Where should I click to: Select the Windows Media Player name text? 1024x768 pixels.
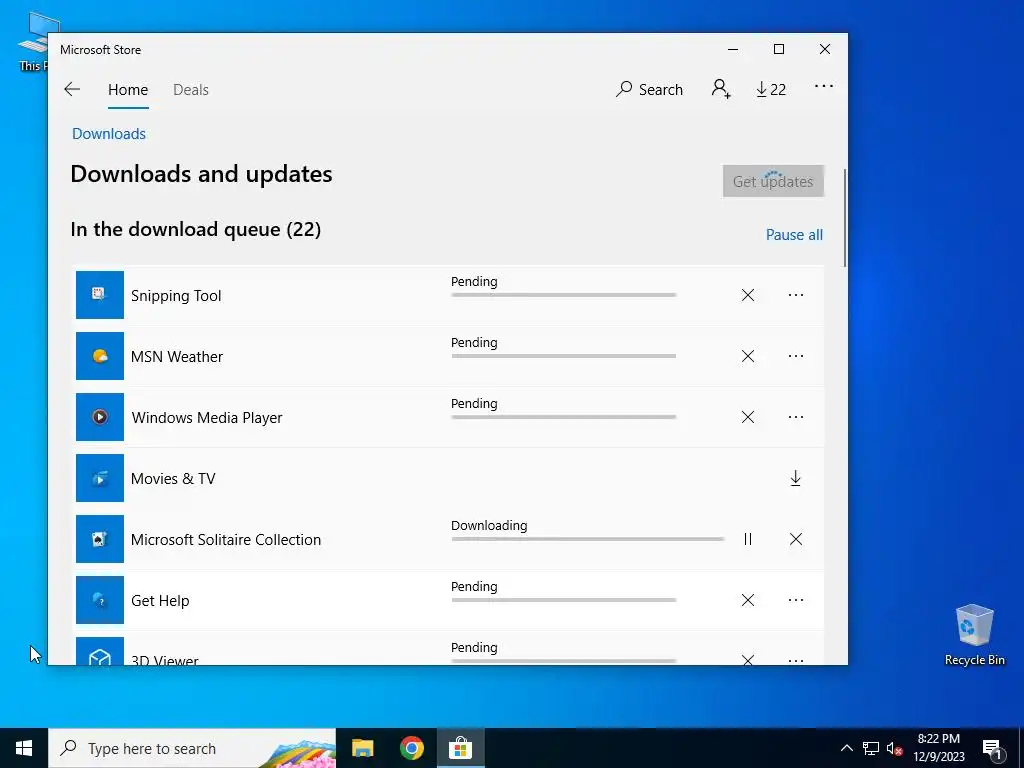point(207,418)
